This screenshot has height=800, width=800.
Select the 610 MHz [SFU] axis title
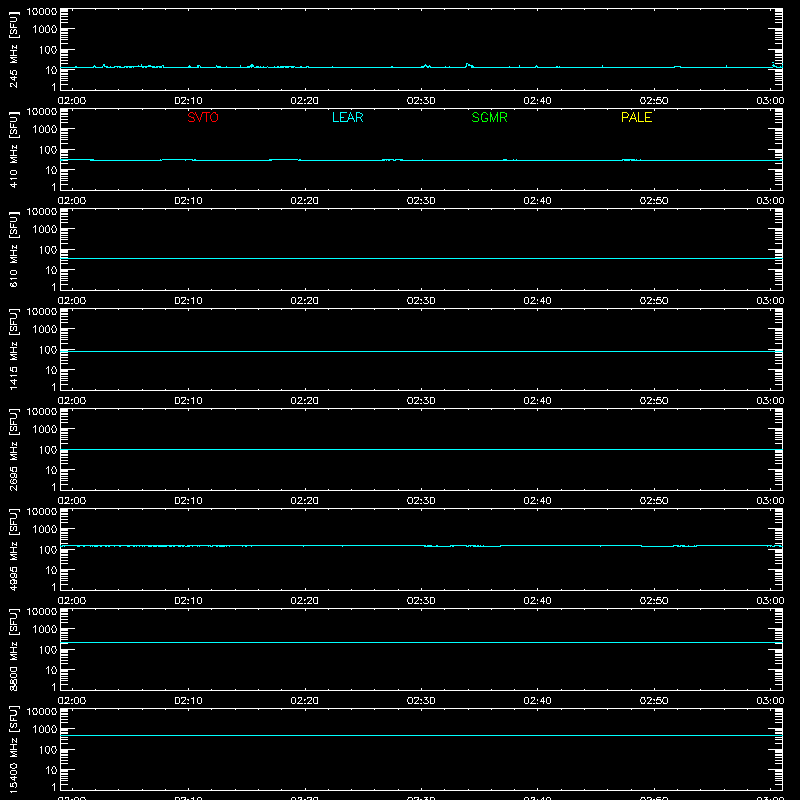click(x=13, y=249)
